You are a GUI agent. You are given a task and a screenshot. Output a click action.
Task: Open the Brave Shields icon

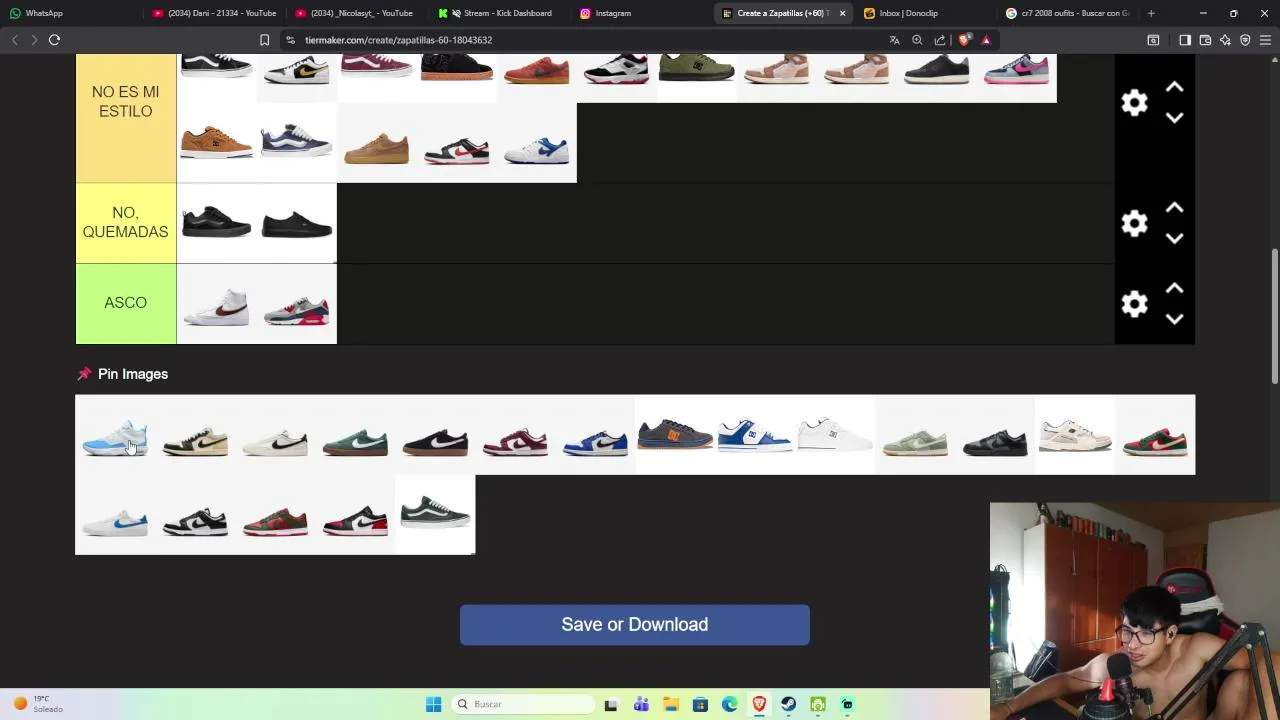pyautogui.click(x=963, y=40)
